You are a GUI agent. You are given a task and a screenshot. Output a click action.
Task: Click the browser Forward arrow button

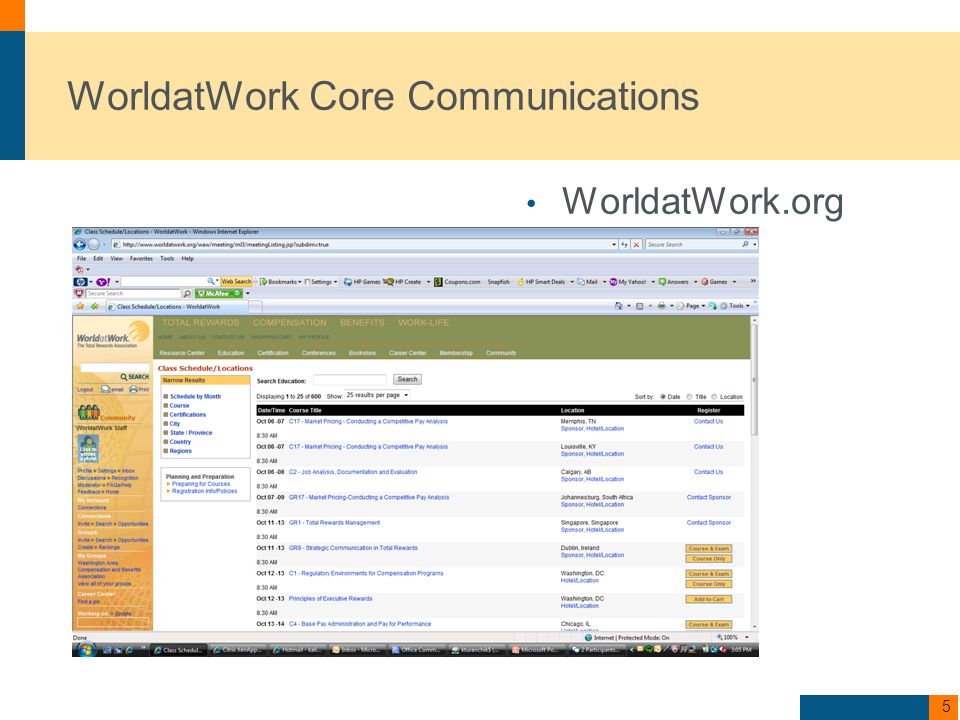tap(93, 244)
